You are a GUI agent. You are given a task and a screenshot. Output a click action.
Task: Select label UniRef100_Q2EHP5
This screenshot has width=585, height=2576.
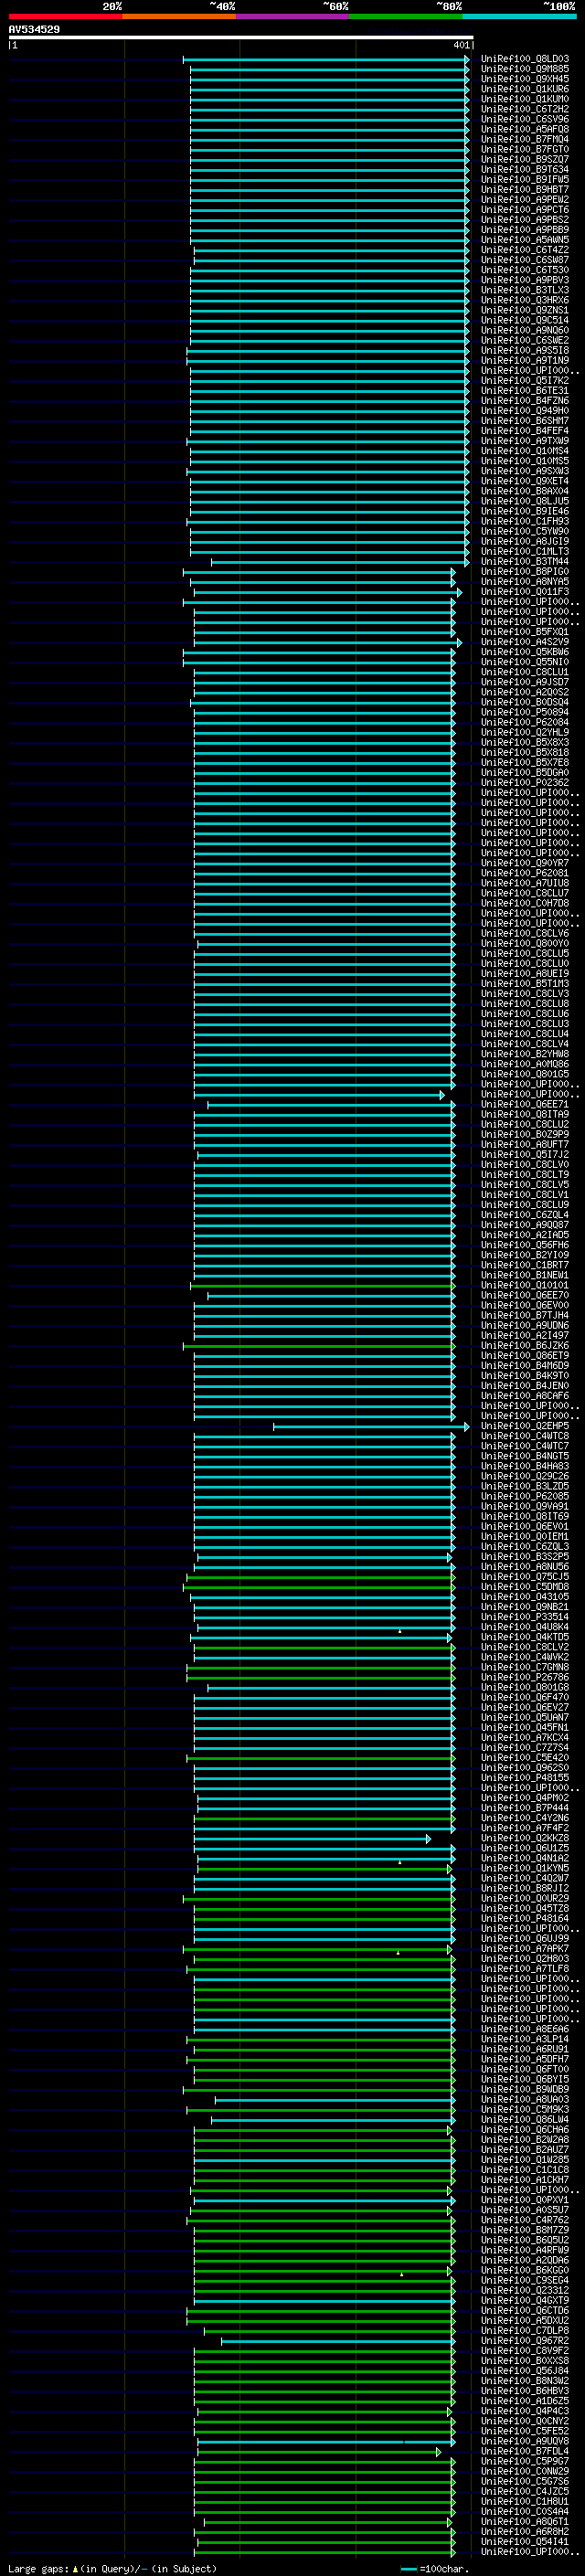pyautogui.click(x=525, y=1427)
